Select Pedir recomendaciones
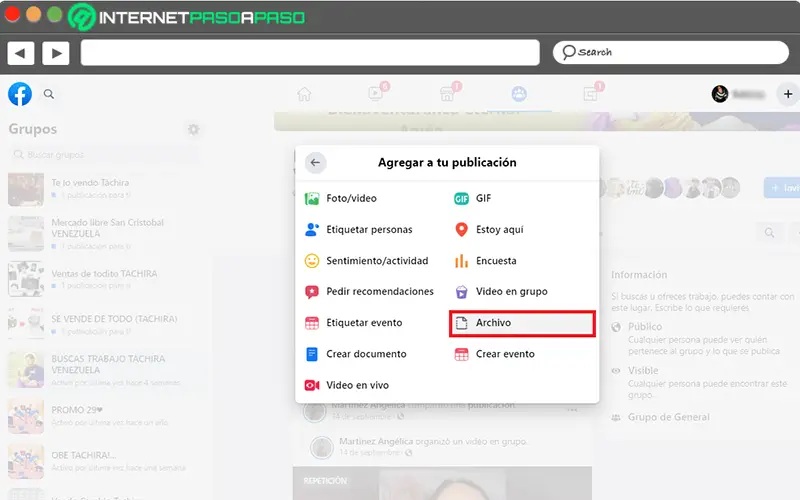Image resolution: width=800 pixels, height=500 pixels. coord(369,291)
